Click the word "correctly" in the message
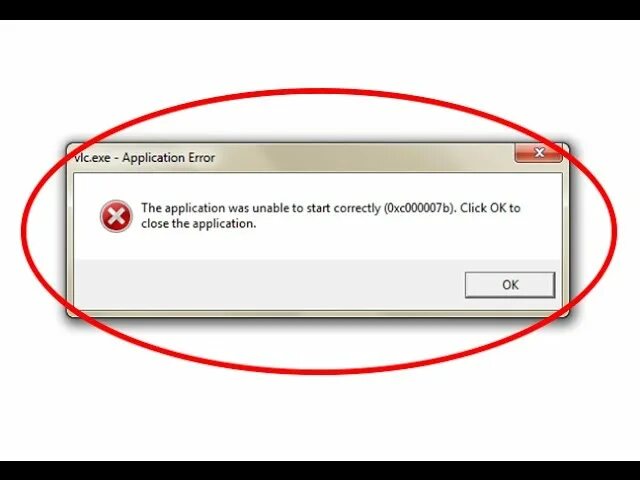 [357, 209]
